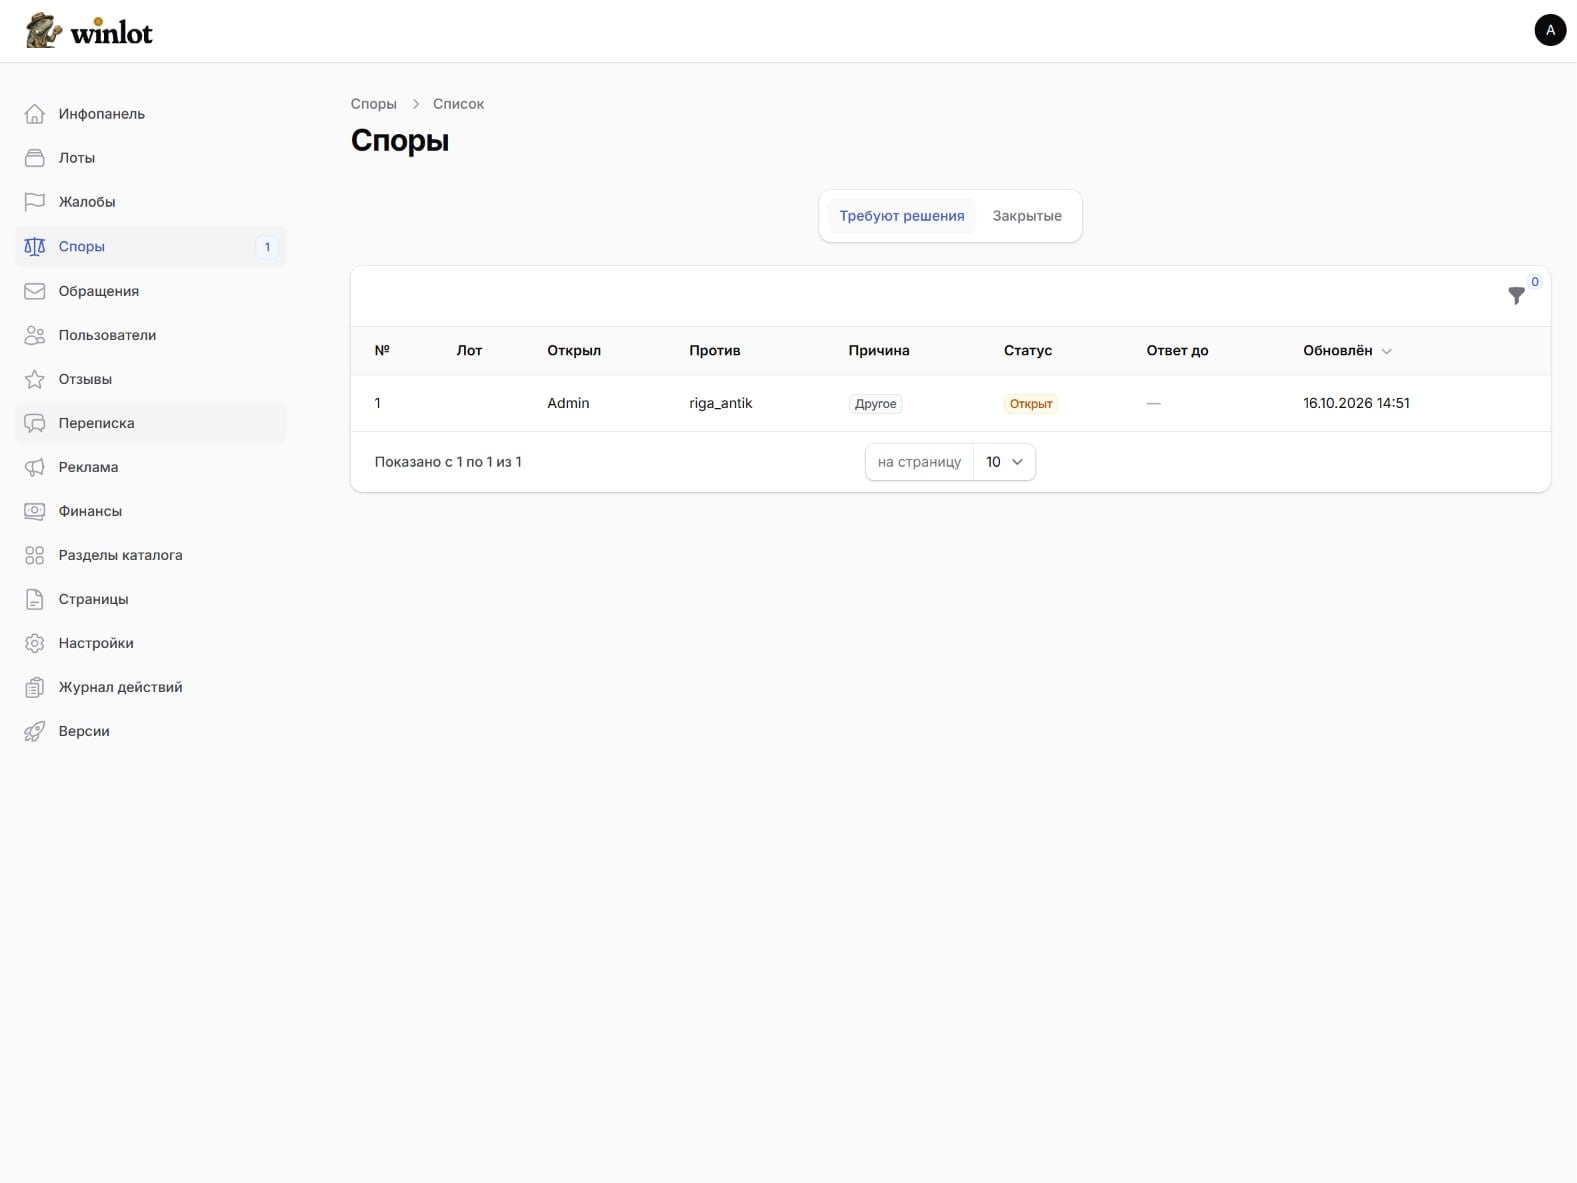Click the Показано с 1 по 1 из 1 text

448,462
